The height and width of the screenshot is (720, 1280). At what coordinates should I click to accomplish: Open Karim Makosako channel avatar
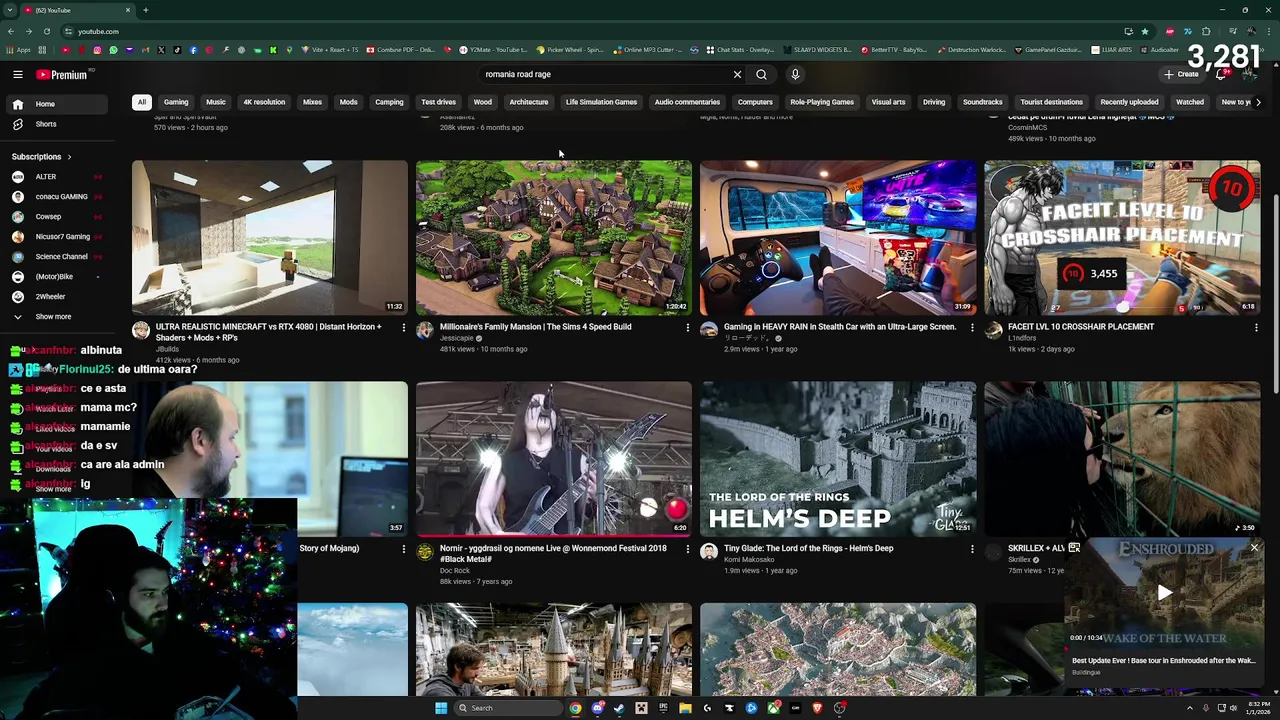click(709, 551)
